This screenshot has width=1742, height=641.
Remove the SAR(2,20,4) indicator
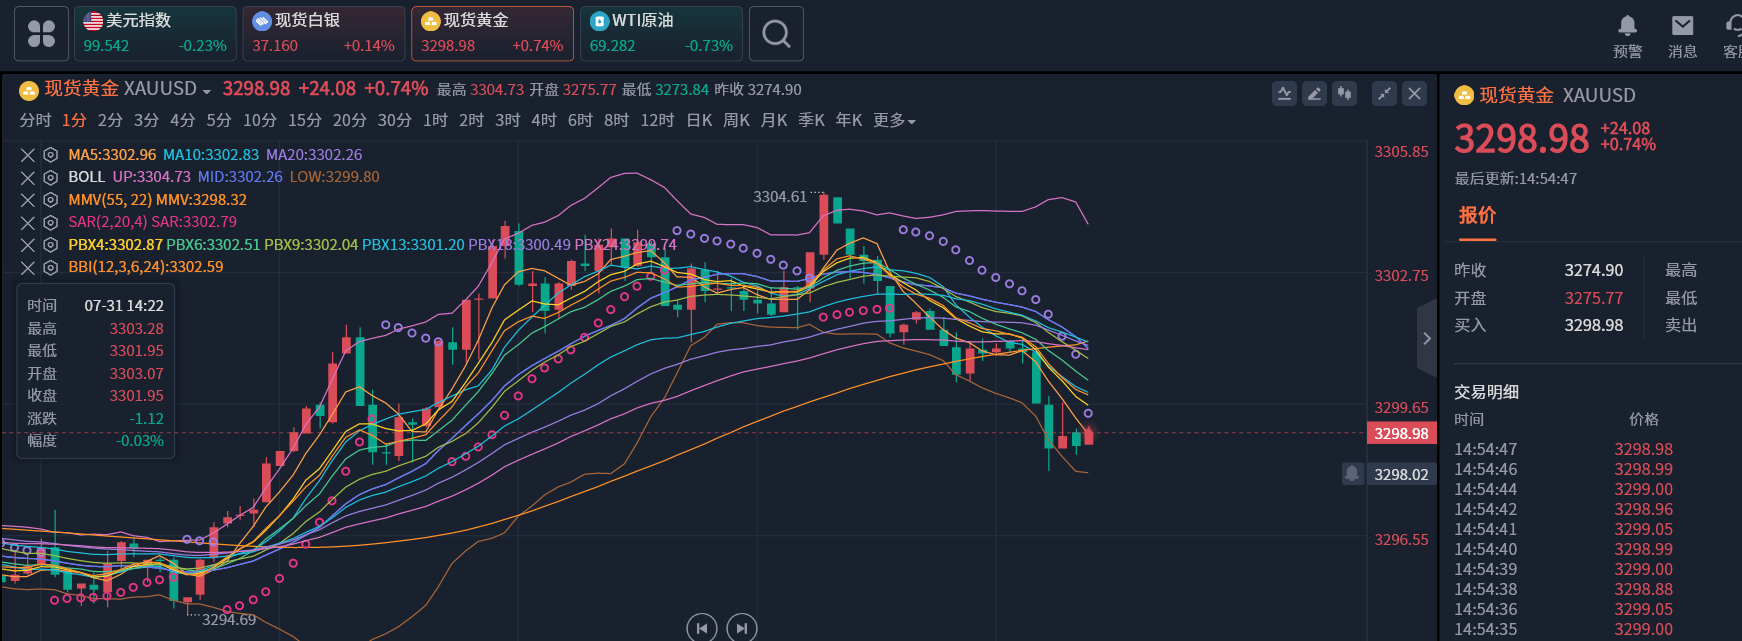tap(28, 222)
